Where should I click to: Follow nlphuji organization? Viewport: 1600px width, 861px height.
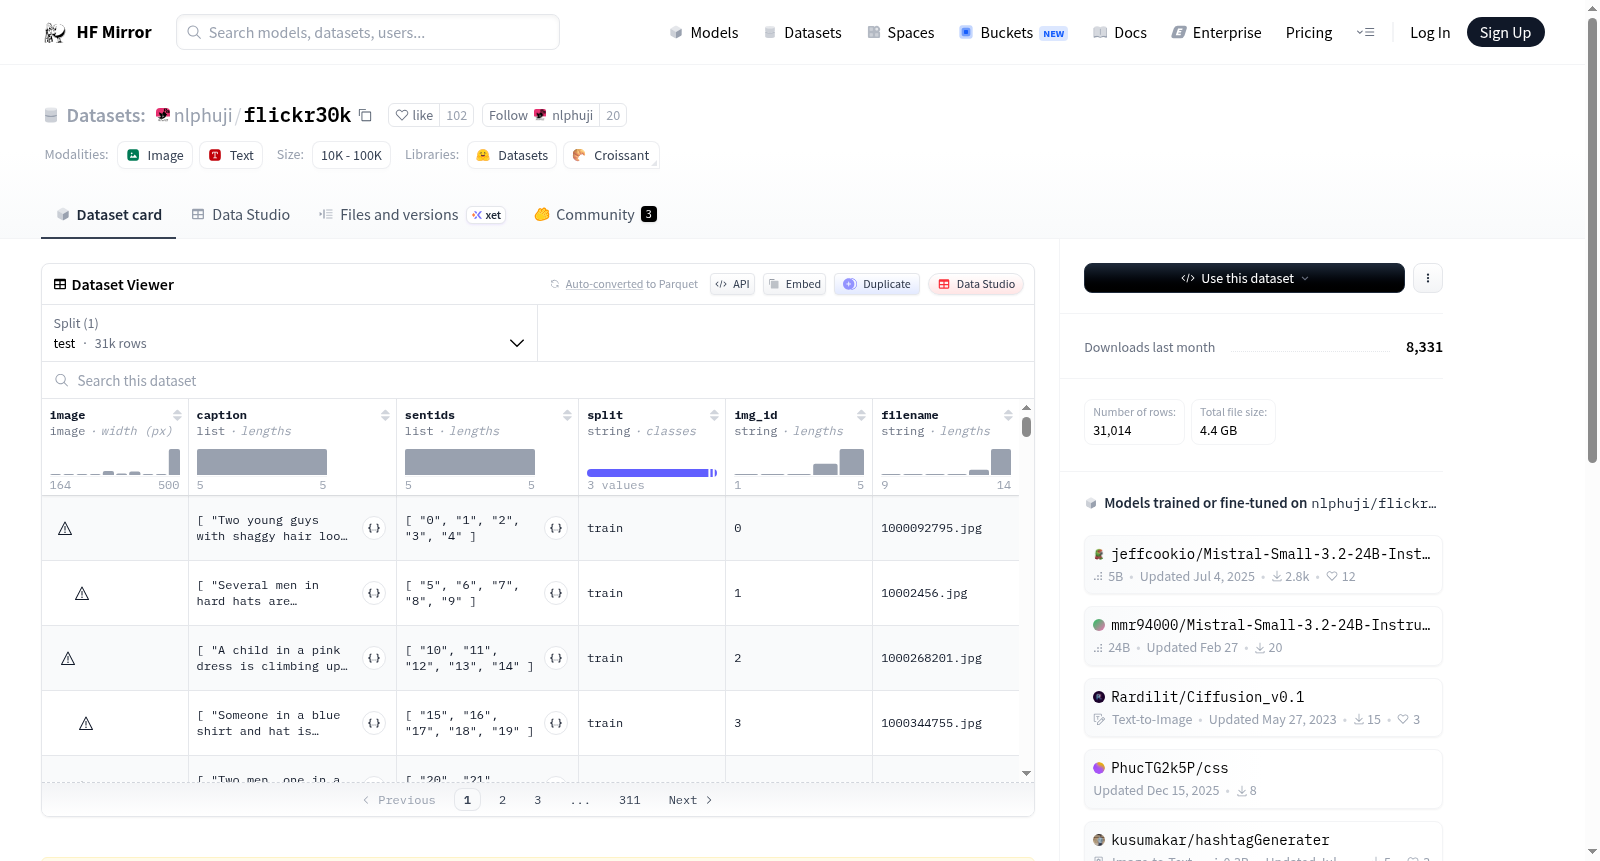click(x=541, y=115)
